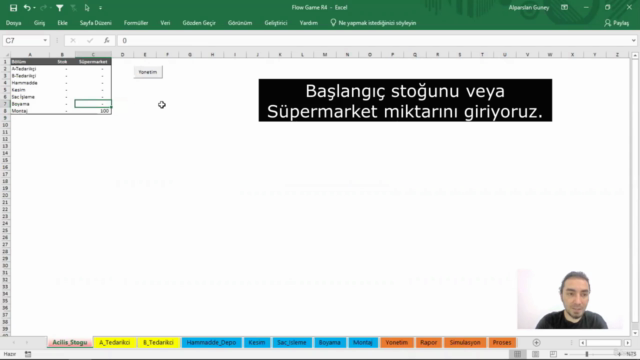Click the Enter checkmark icon in formula bar
640x360 pixels.
coord(90,40)
